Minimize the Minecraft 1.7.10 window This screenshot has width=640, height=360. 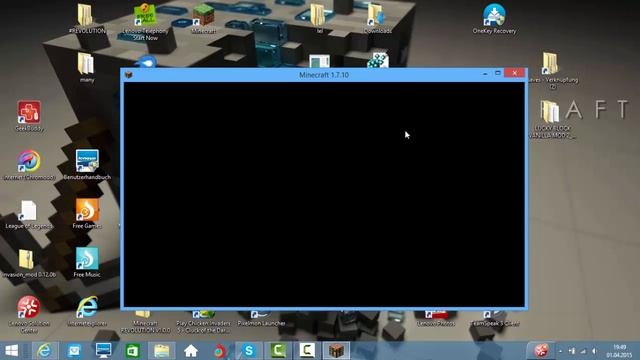click(484, 74)
